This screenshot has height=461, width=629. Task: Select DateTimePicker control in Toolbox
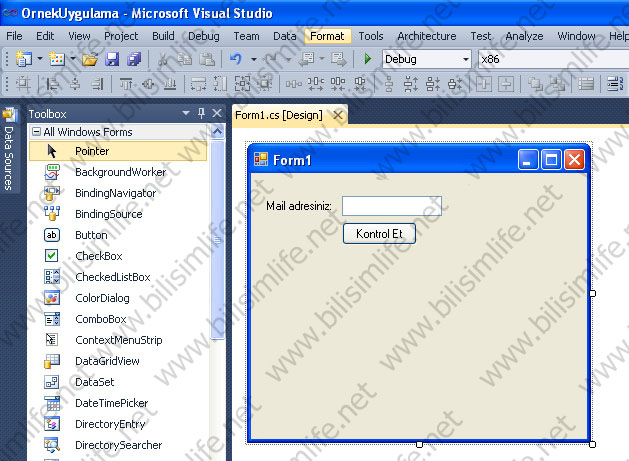[x=118, y=403]
